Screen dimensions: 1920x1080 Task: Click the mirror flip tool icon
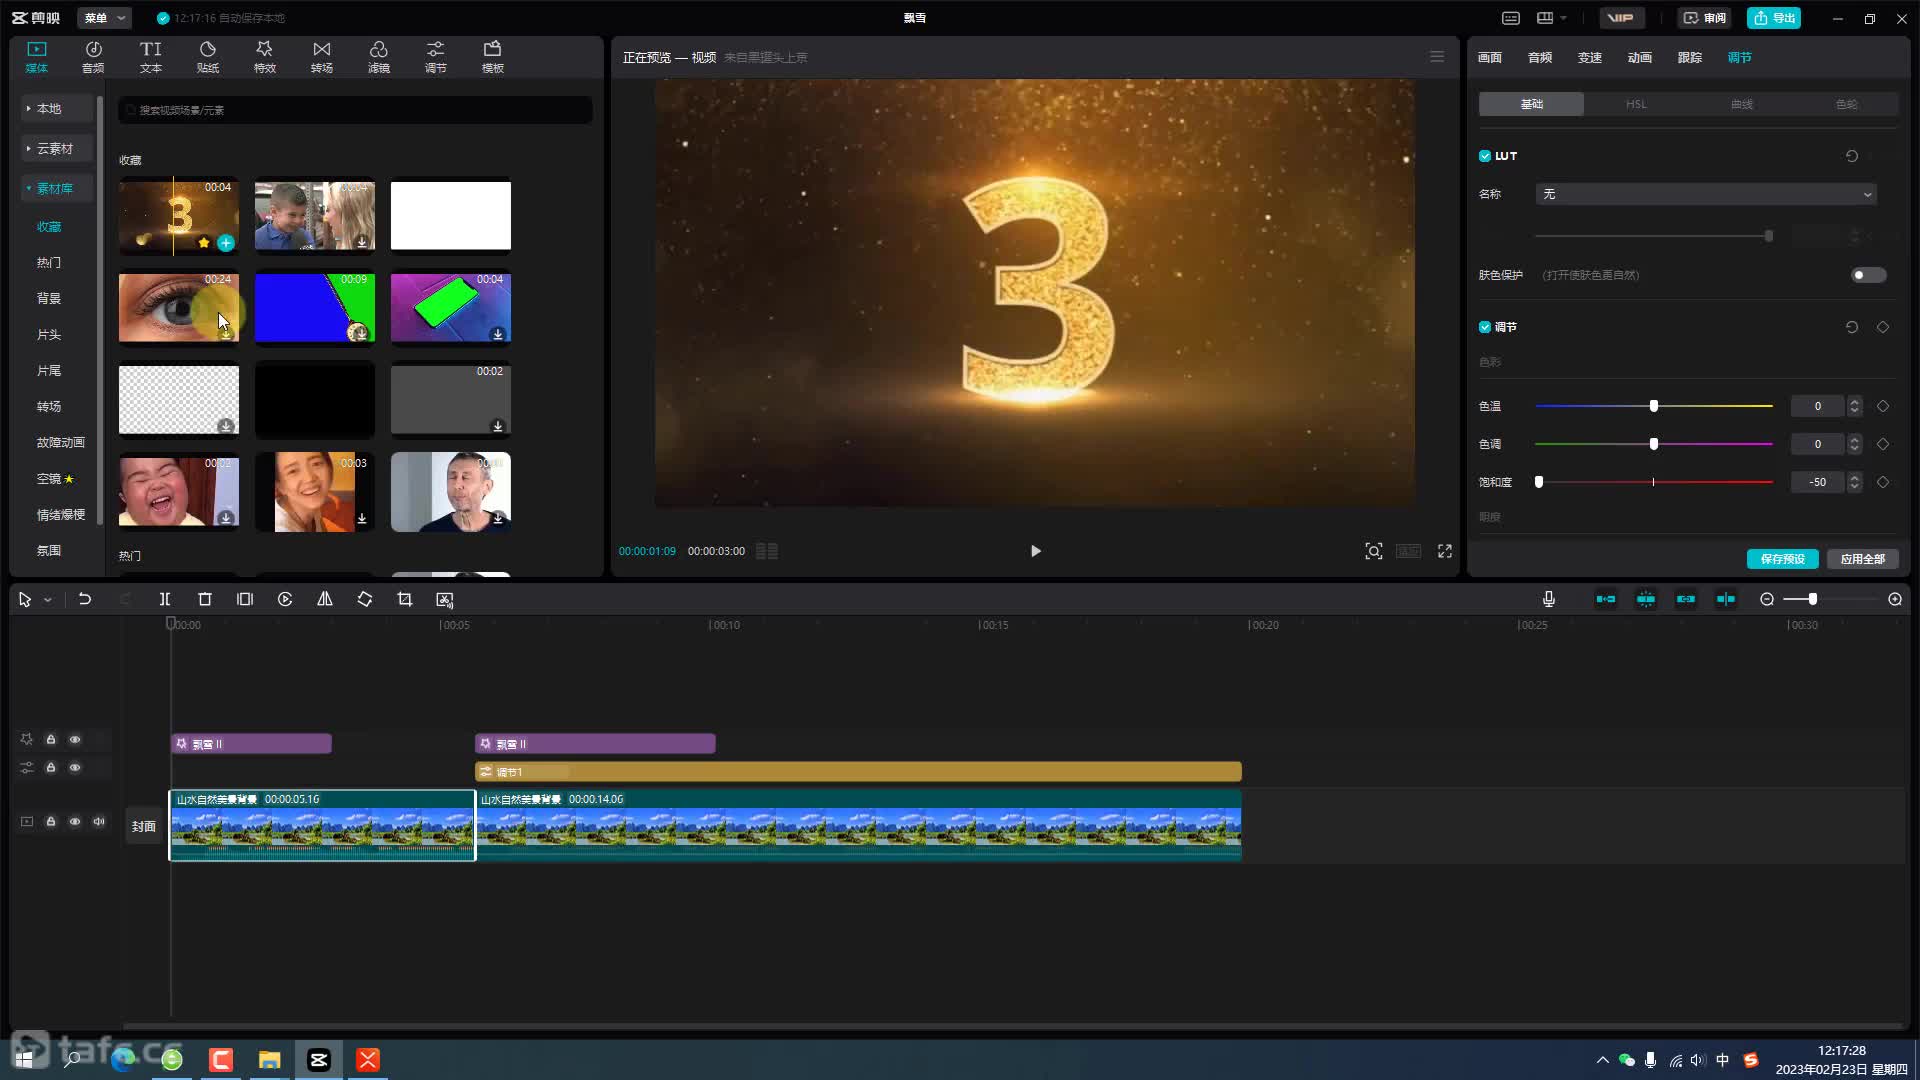point(325,599)
